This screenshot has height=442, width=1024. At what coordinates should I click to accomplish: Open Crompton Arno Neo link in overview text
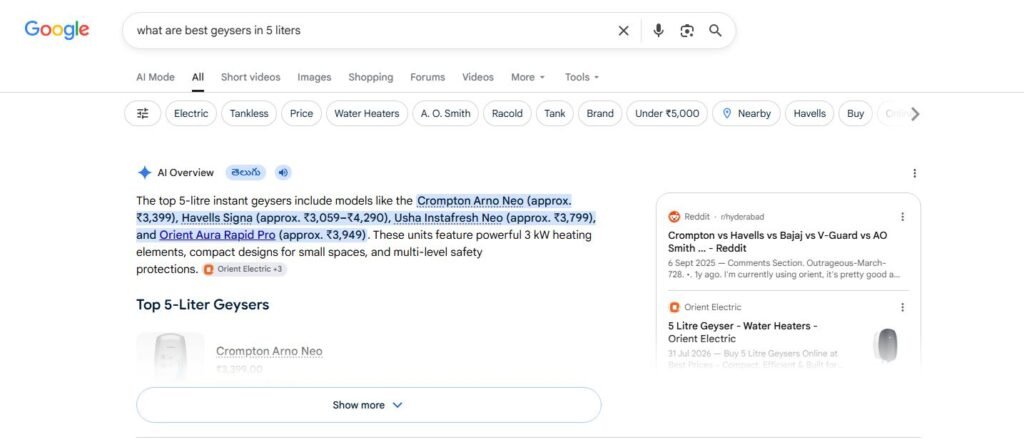point(470,200)
